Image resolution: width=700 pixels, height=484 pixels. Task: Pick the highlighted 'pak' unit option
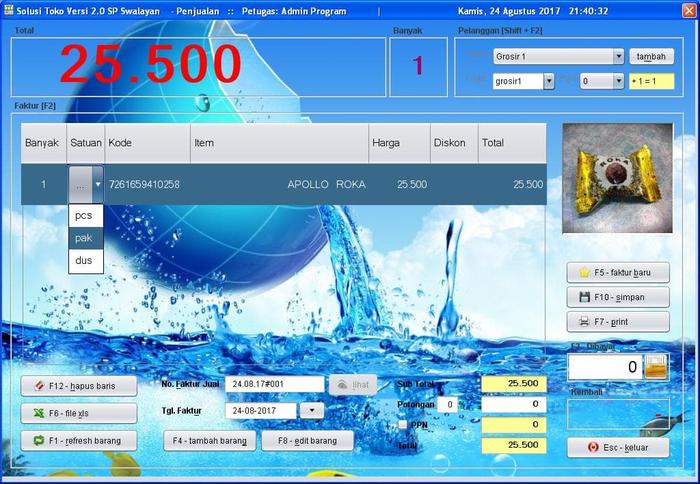pyautogui.click(x=84, y=238)
